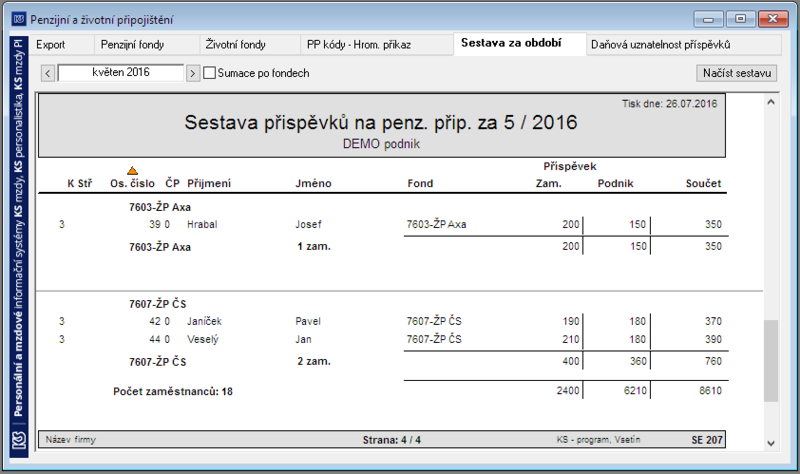Image resolution: width=800 pixels, height=474 pixels.
Task: Toggle the Sumace po fondech checkbox
Action: pos(209,73)
